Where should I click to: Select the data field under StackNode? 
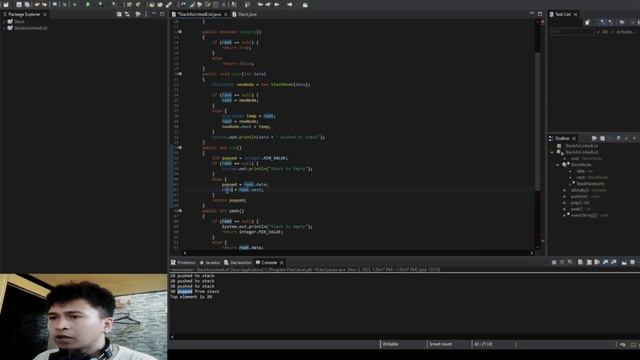click(x=585, y=171)
